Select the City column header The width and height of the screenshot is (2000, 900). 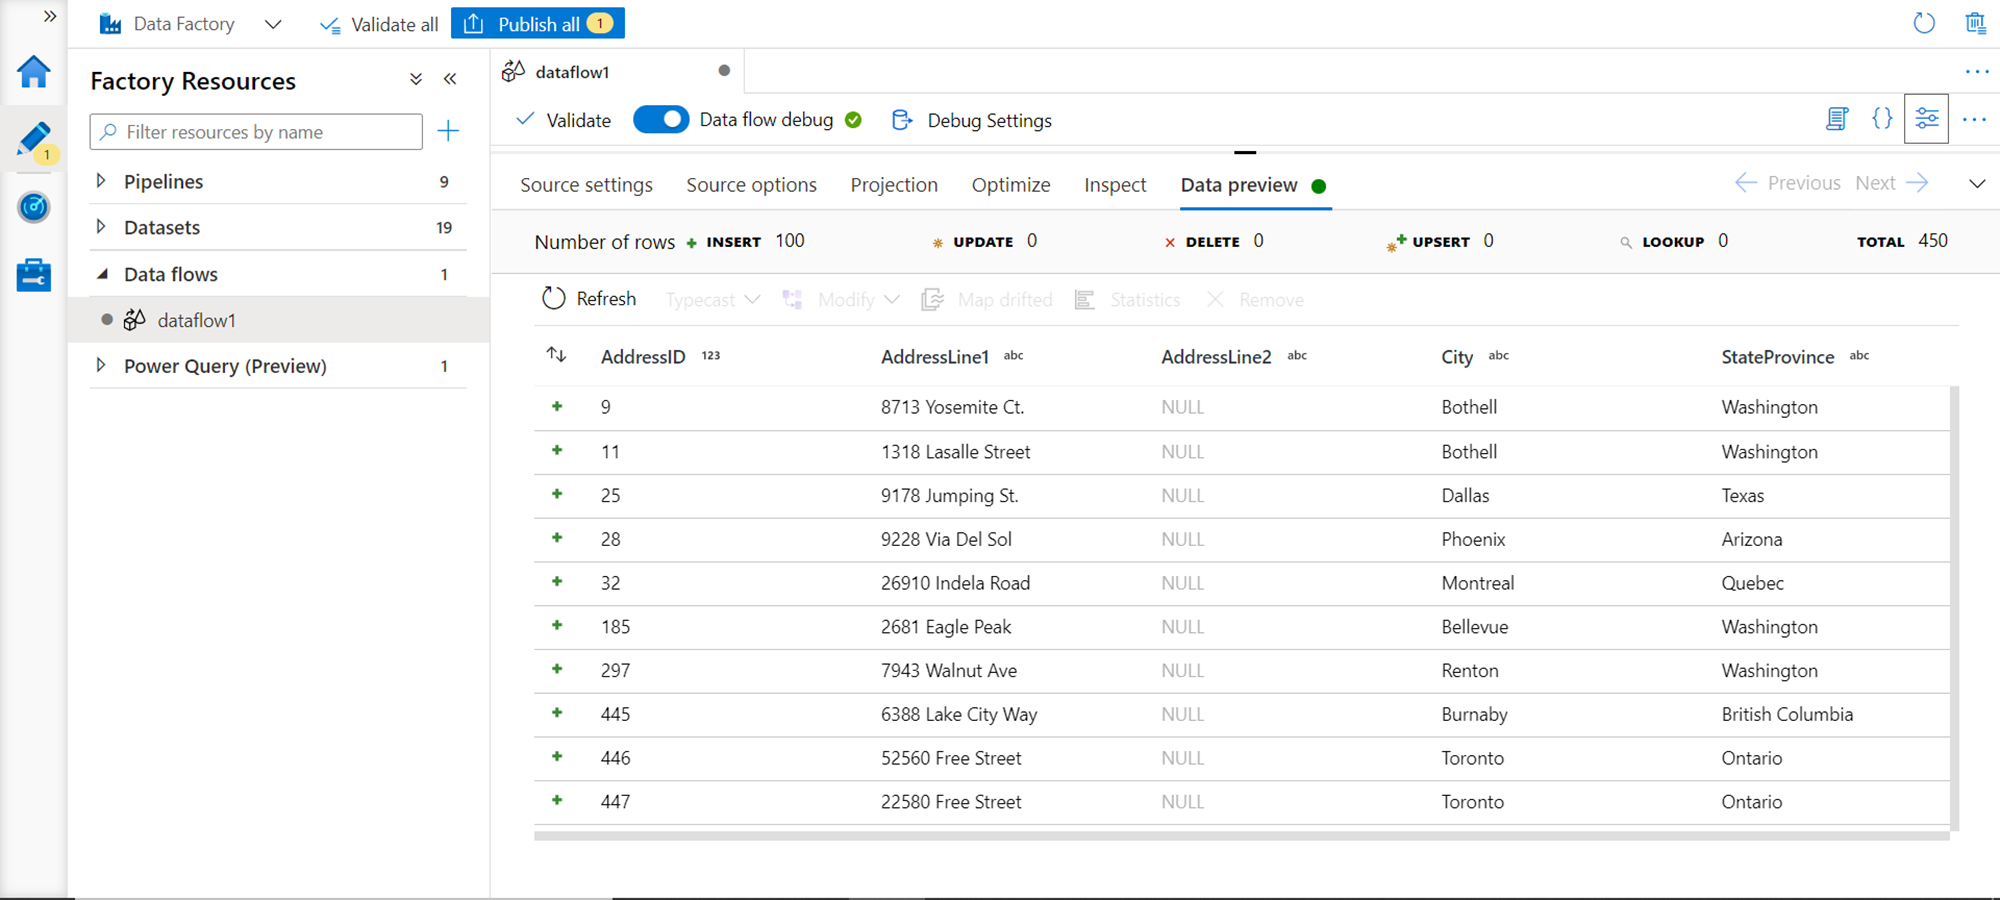(1457, 357)
